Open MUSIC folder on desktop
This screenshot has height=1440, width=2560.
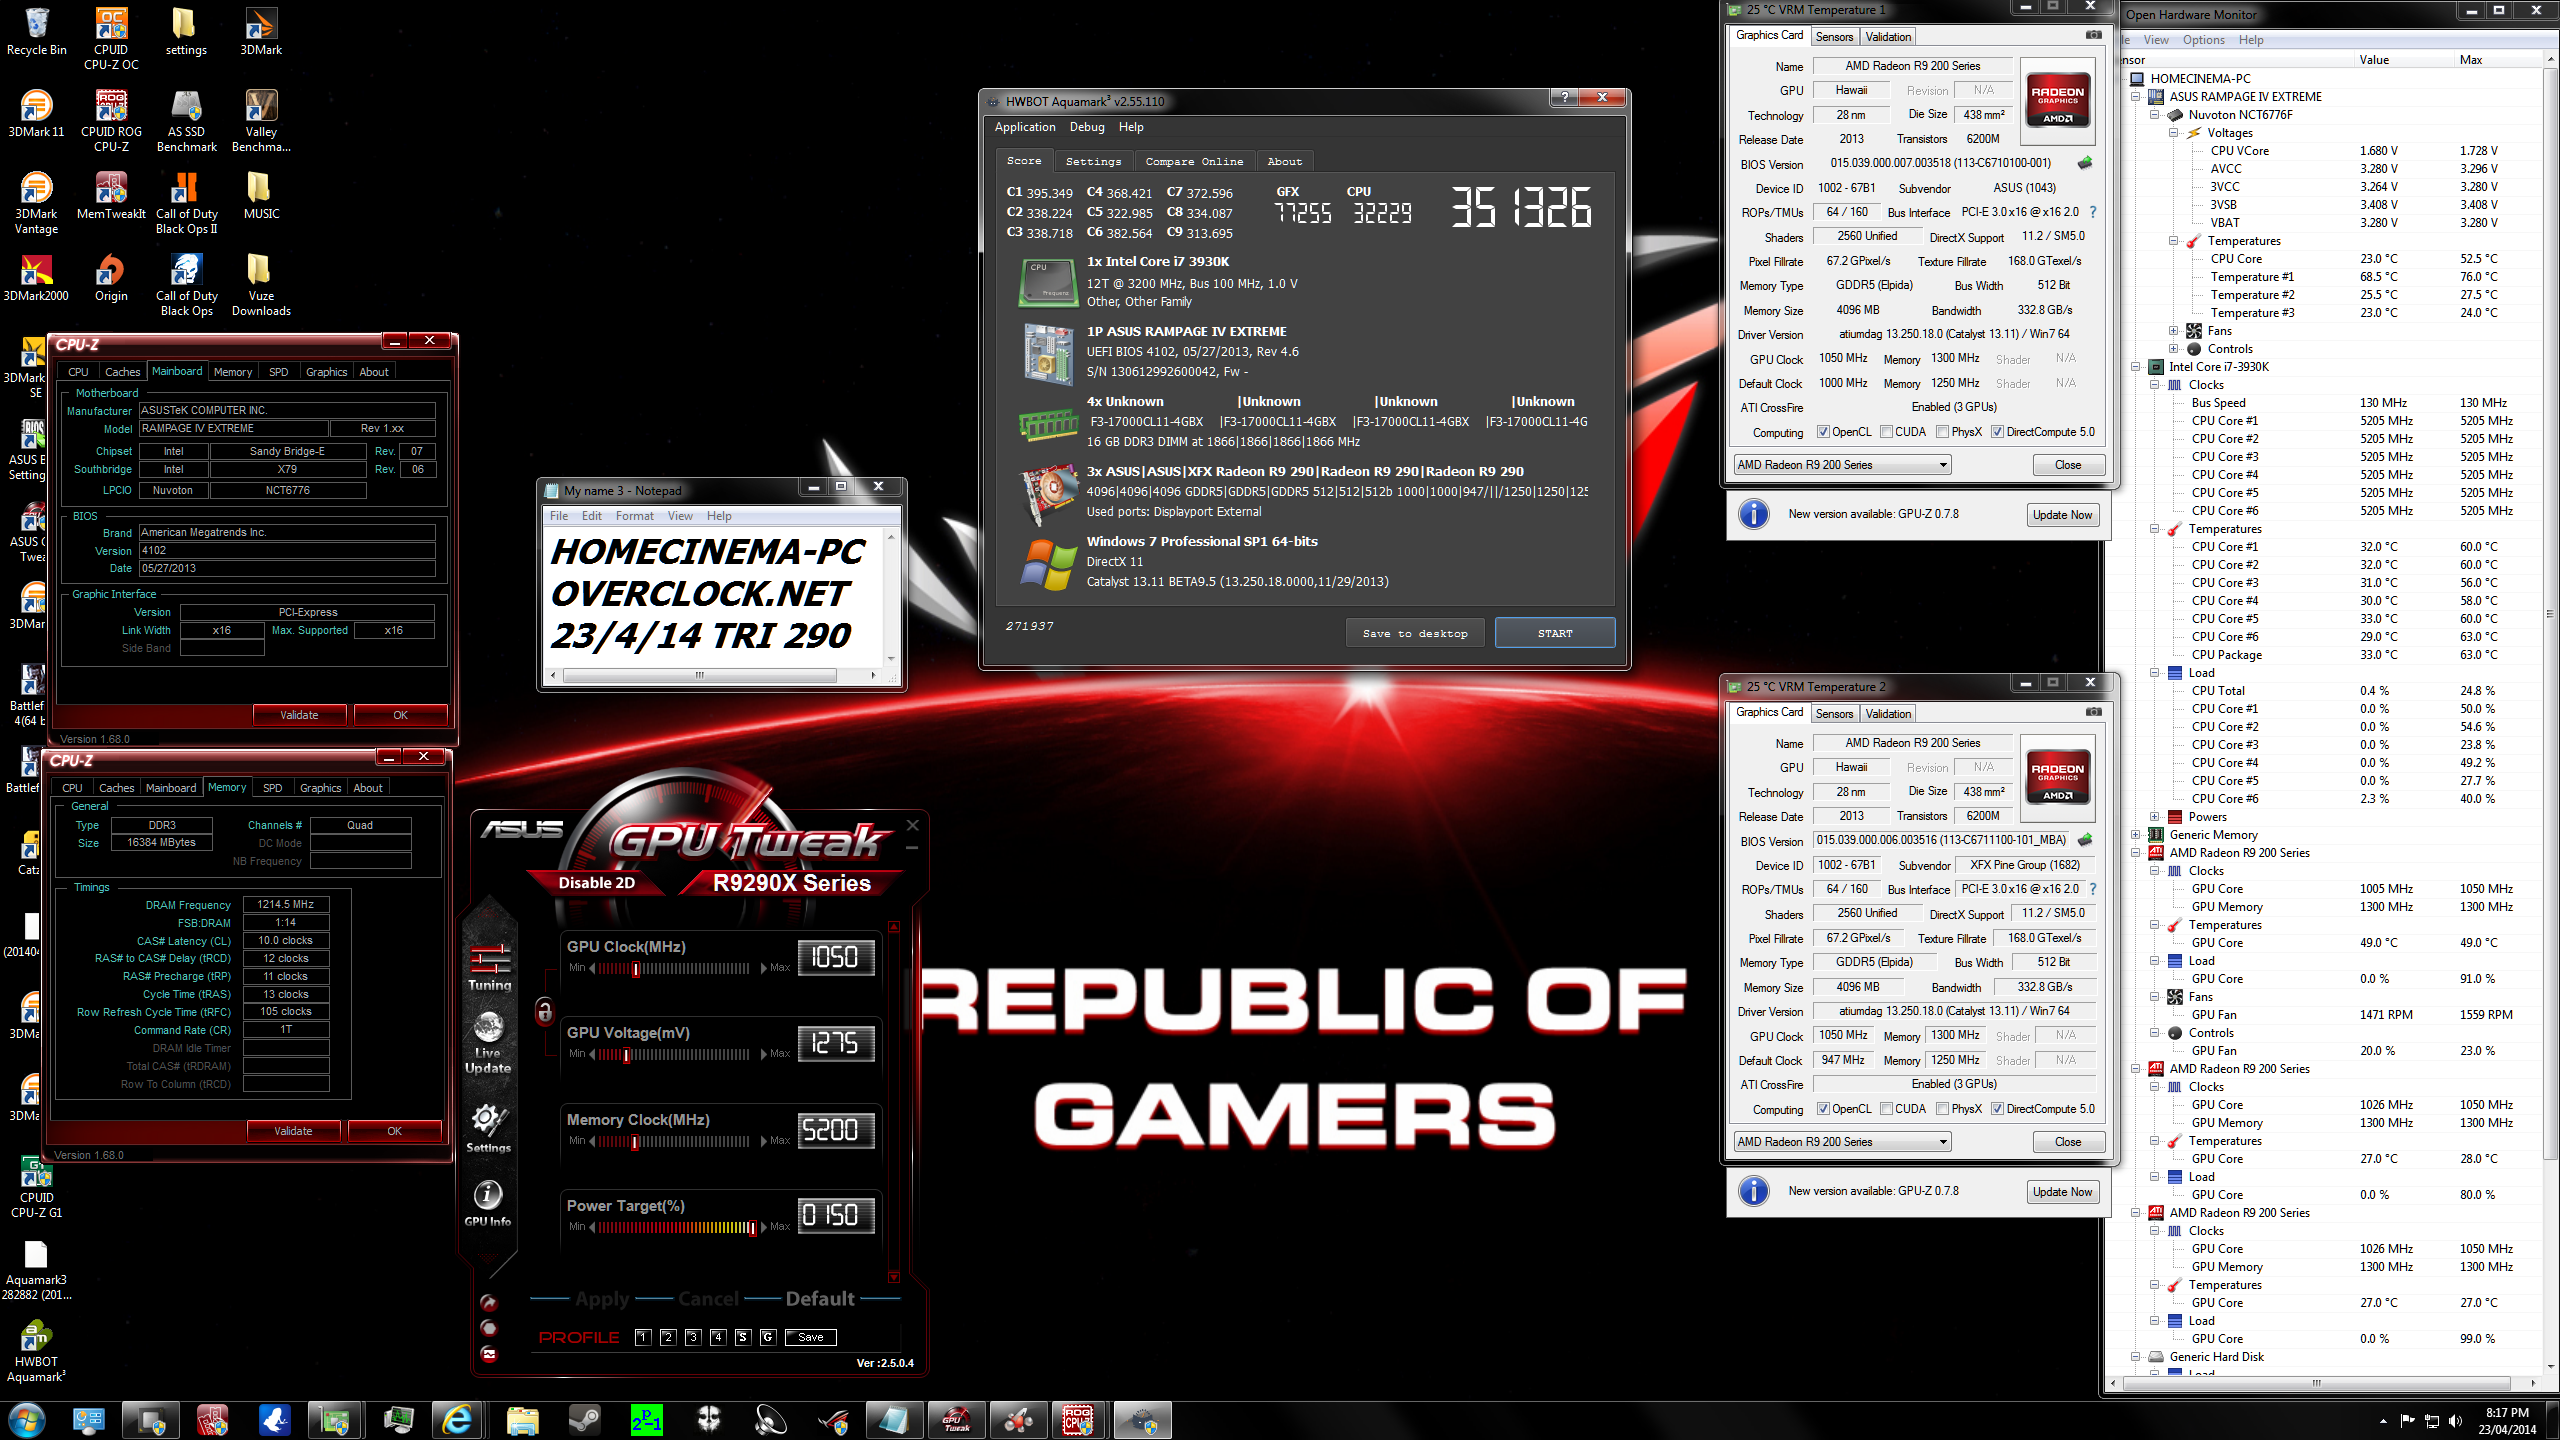click(x=261, y=196)
